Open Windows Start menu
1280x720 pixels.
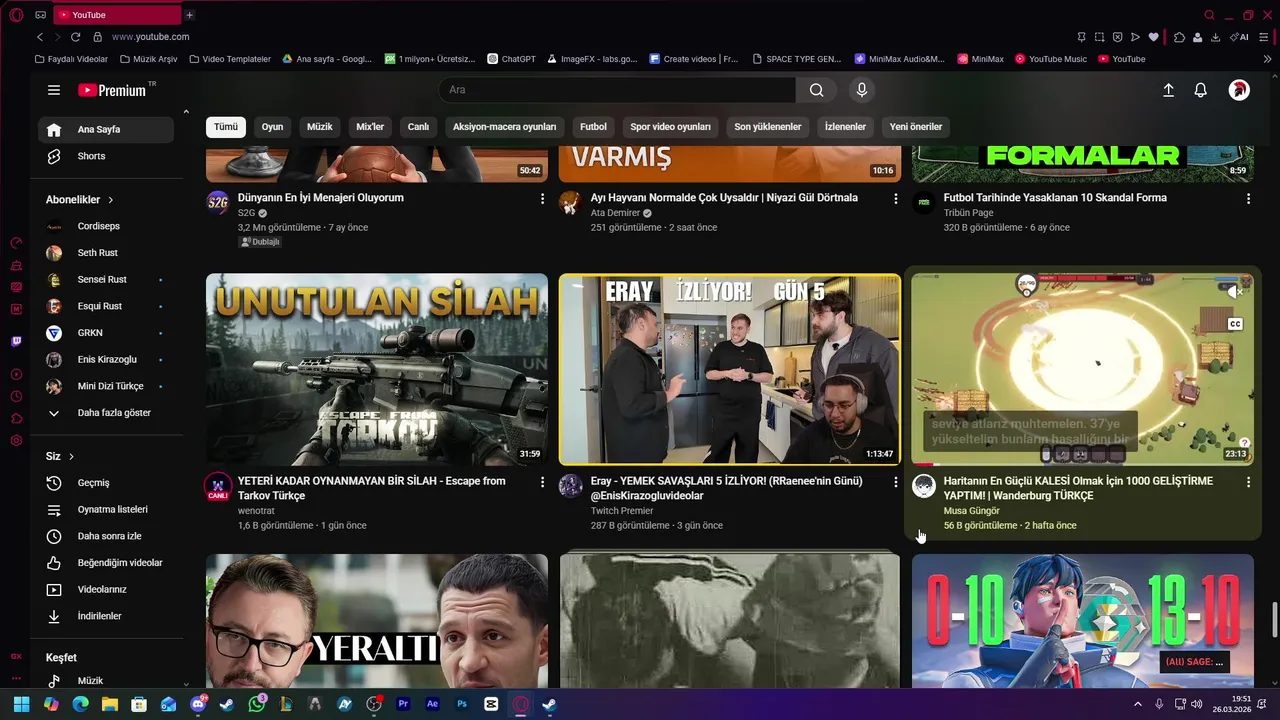pos(21,704)
